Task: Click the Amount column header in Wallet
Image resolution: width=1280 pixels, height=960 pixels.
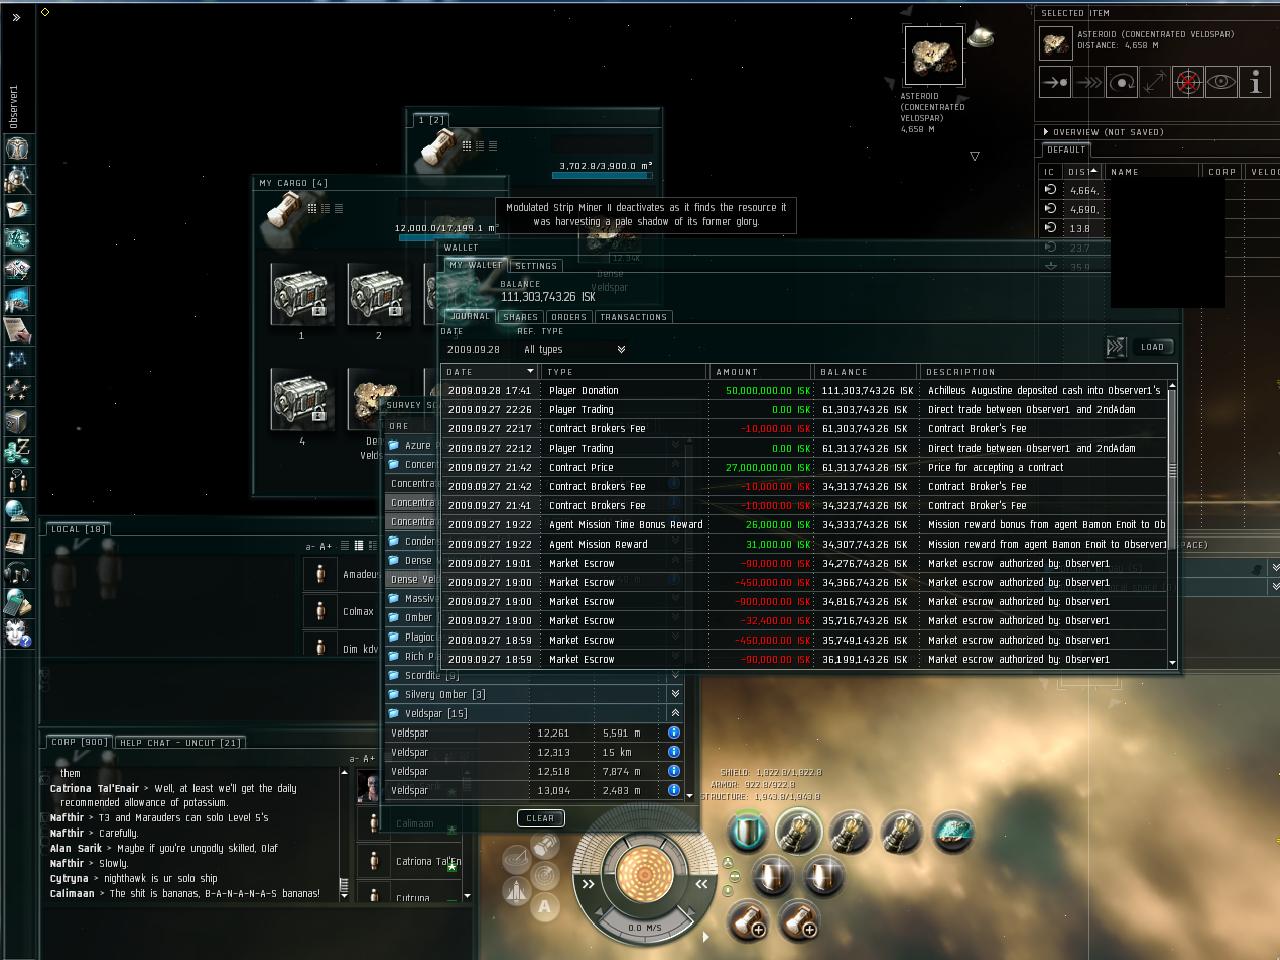Action: coord(760,372)
